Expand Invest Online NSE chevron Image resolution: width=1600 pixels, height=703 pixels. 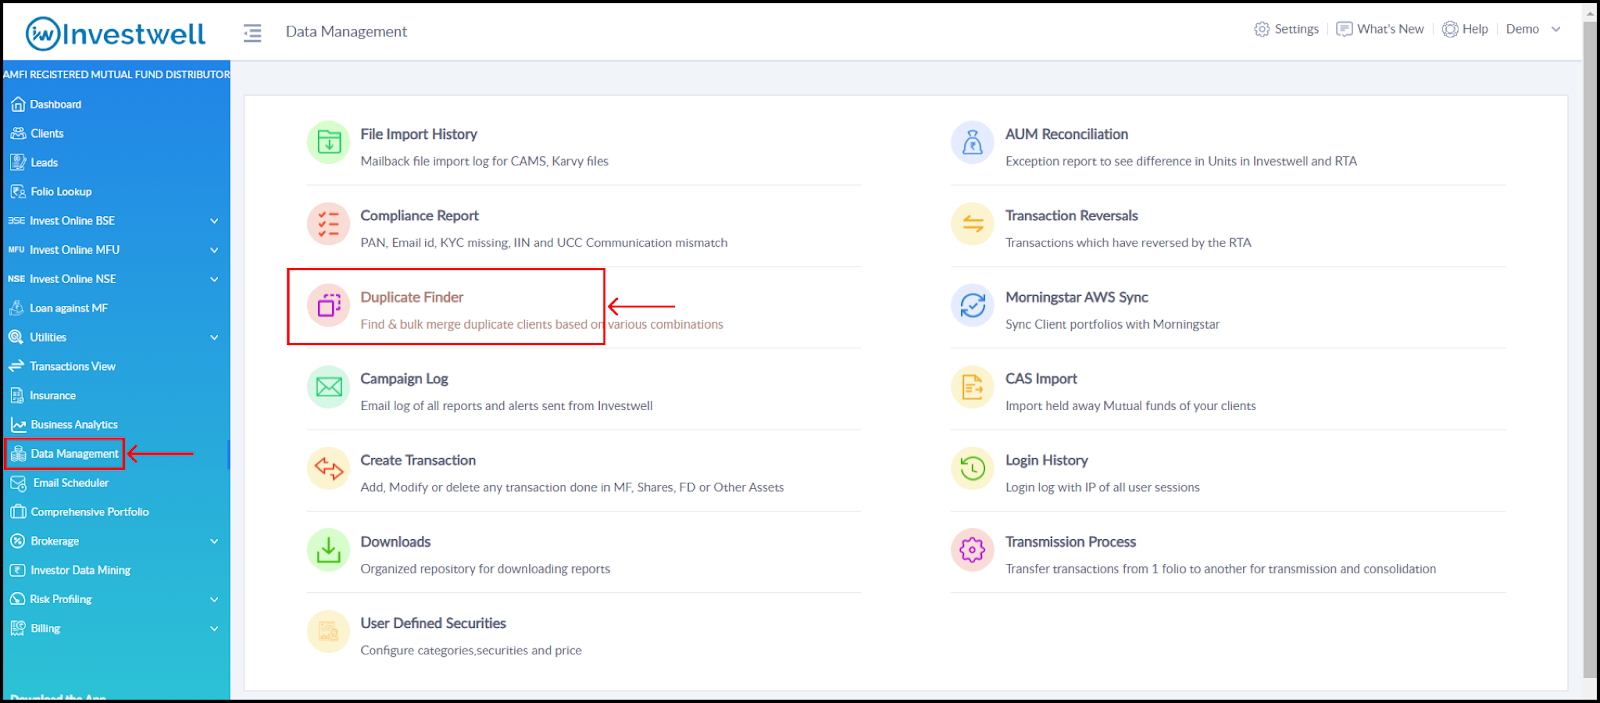point(214,279)
